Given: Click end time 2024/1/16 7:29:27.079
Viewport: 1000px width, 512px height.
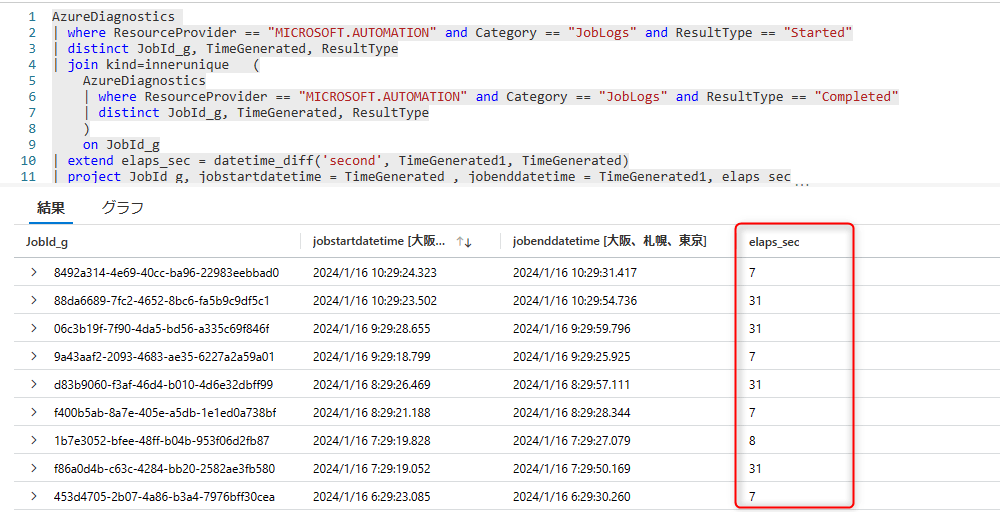Looking at the screenshot, I should click(x=571, y=441).
